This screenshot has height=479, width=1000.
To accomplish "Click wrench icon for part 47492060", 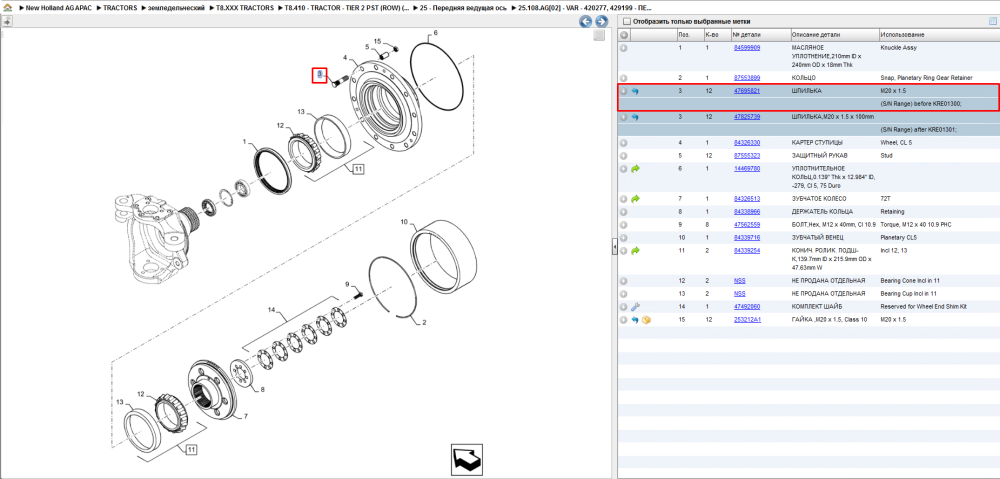I will (x=635, y=307).
